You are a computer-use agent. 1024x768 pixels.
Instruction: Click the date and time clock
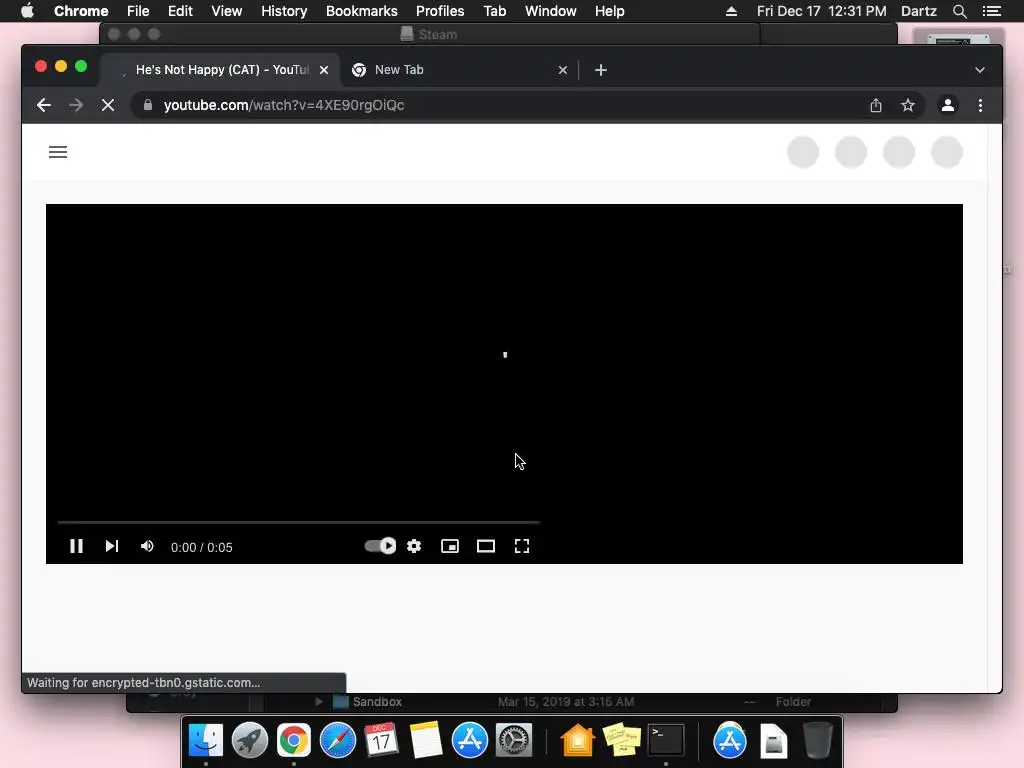click(822, 11)
